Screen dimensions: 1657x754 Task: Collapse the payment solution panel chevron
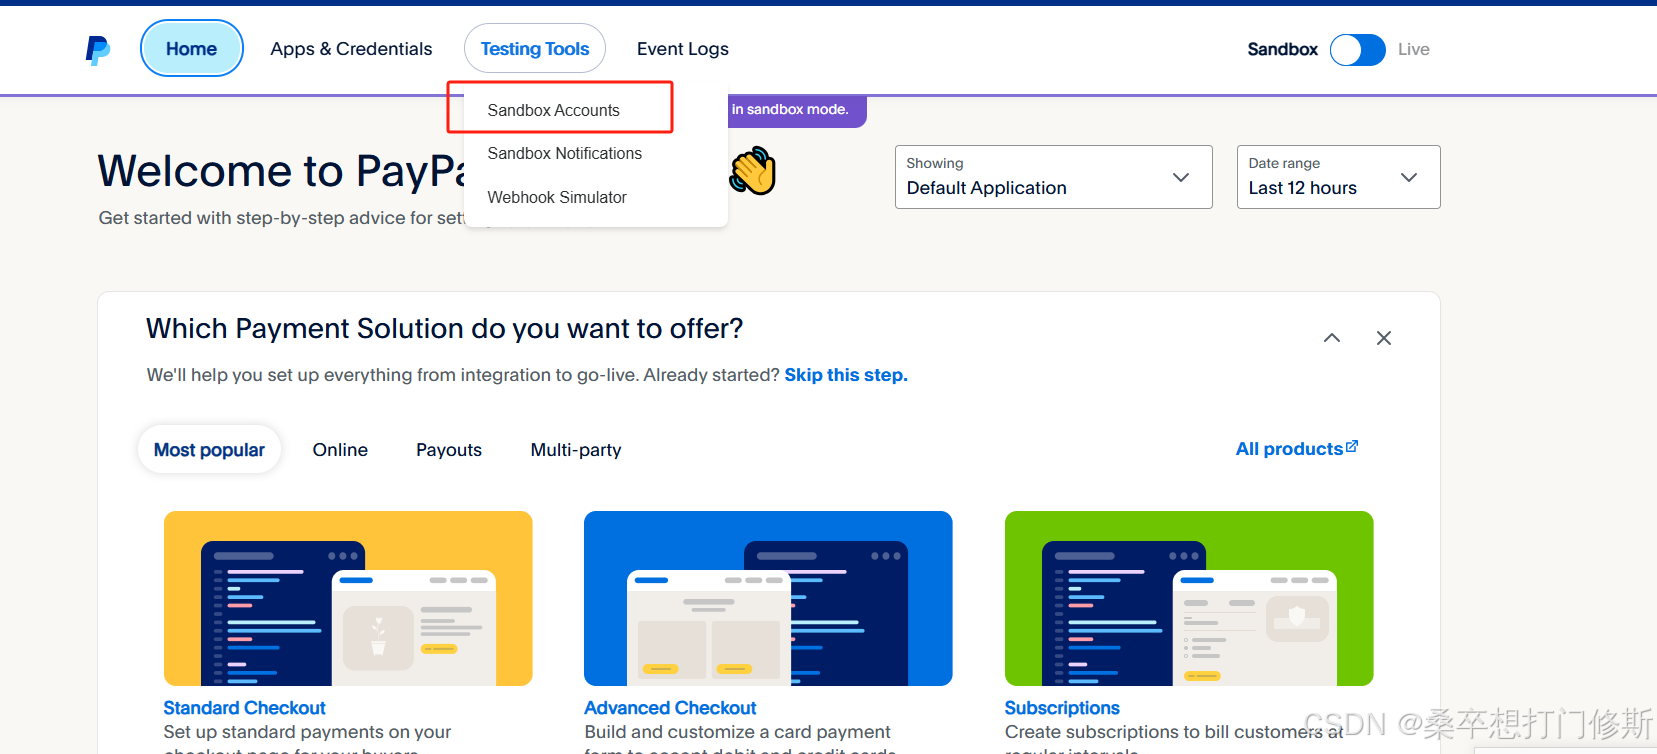[1332, 338]
